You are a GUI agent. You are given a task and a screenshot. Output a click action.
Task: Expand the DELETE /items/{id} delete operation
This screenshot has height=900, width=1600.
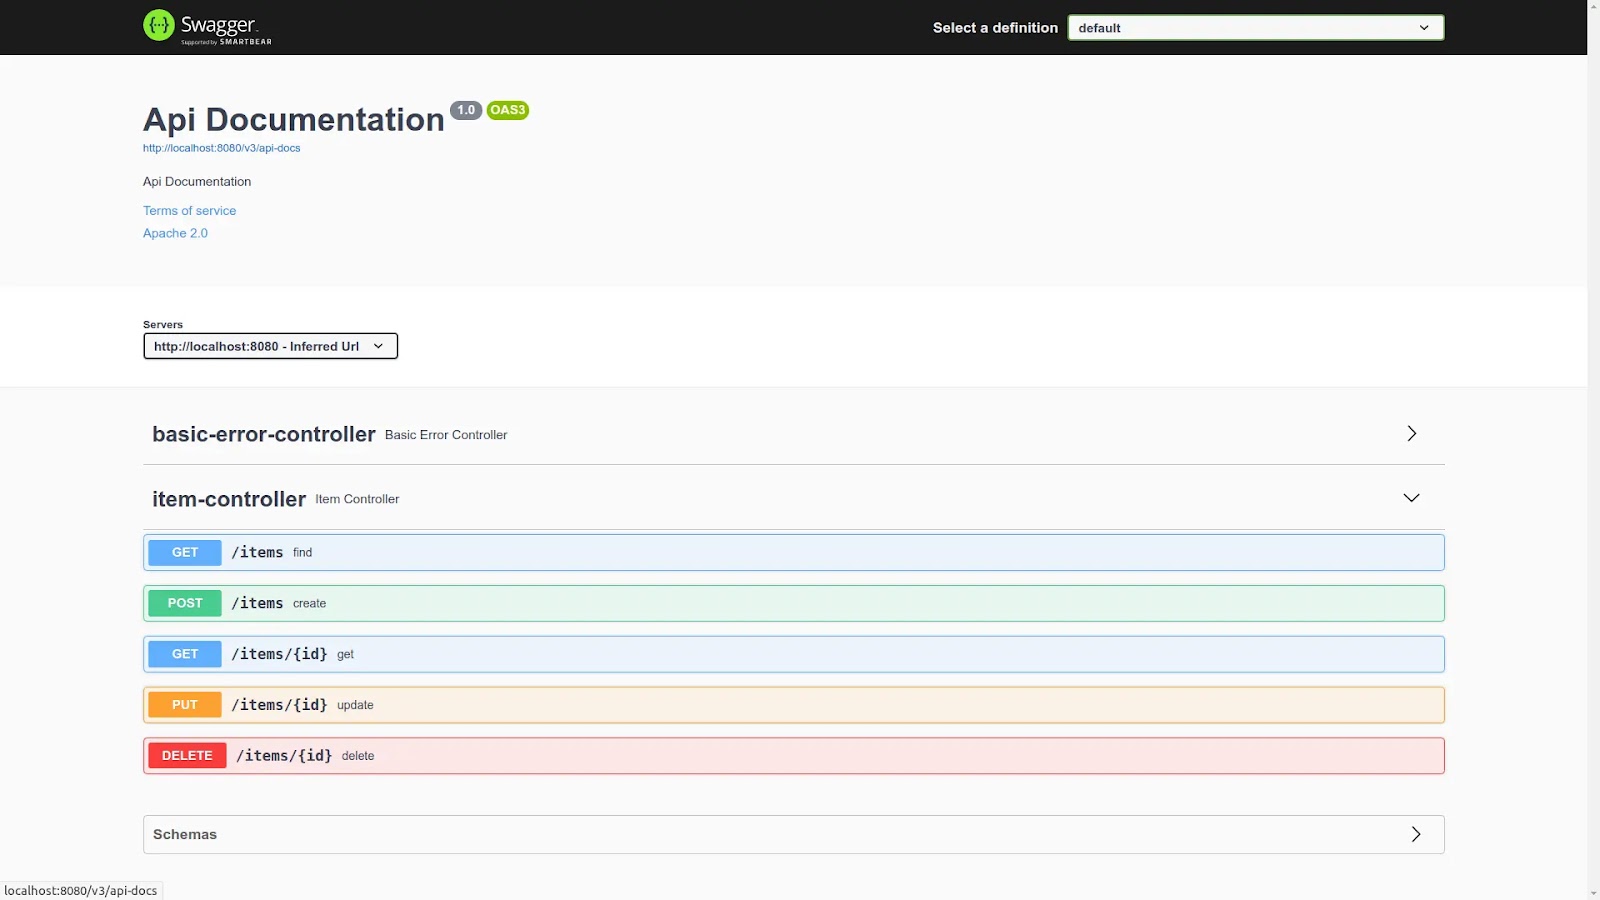tap(794, 756)
